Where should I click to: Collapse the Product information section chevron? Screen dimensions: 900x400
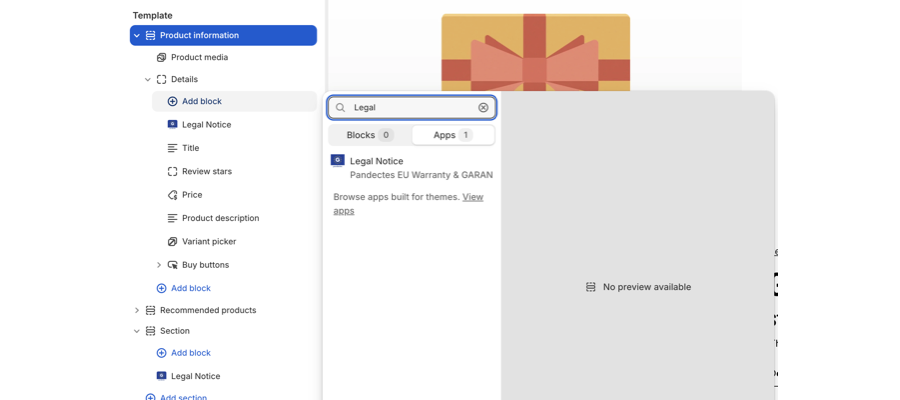pos(137,36)
